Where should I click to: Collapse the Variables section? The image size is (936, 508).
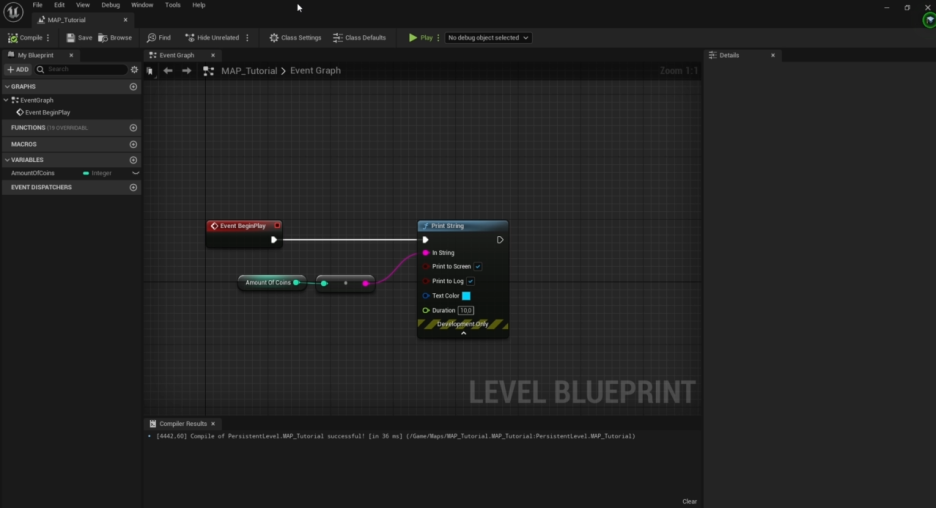[x=7, y=160]
